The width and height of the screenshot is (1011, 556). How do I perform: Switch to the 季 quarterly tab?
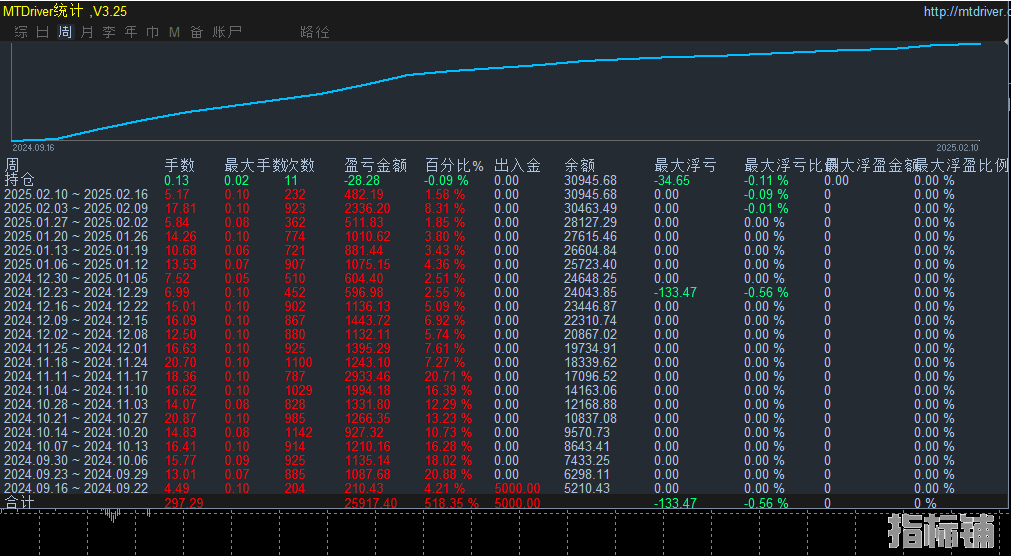(109, 32)
